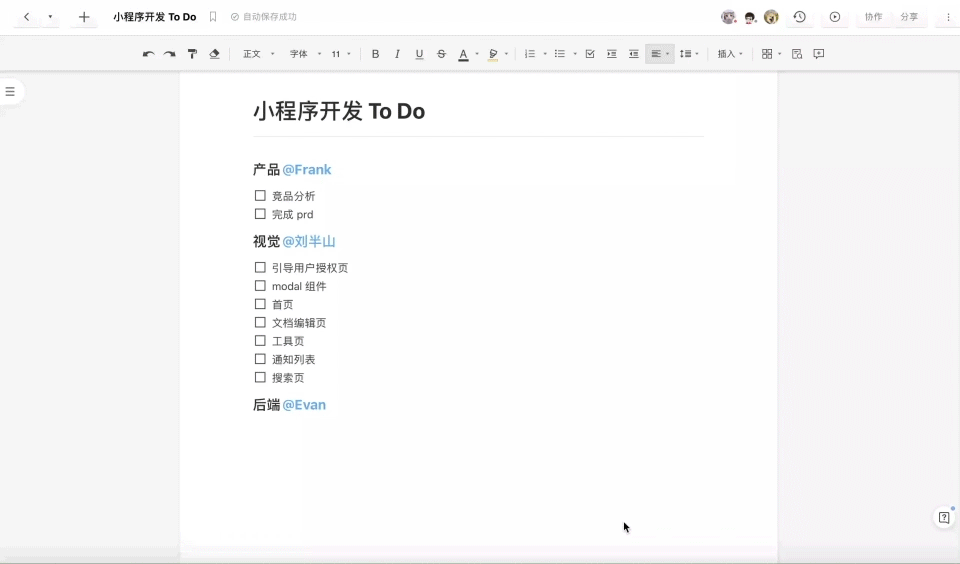Click the 协作 collaborate button
This screenshot has height=564, width=960.
coord(874,17)
